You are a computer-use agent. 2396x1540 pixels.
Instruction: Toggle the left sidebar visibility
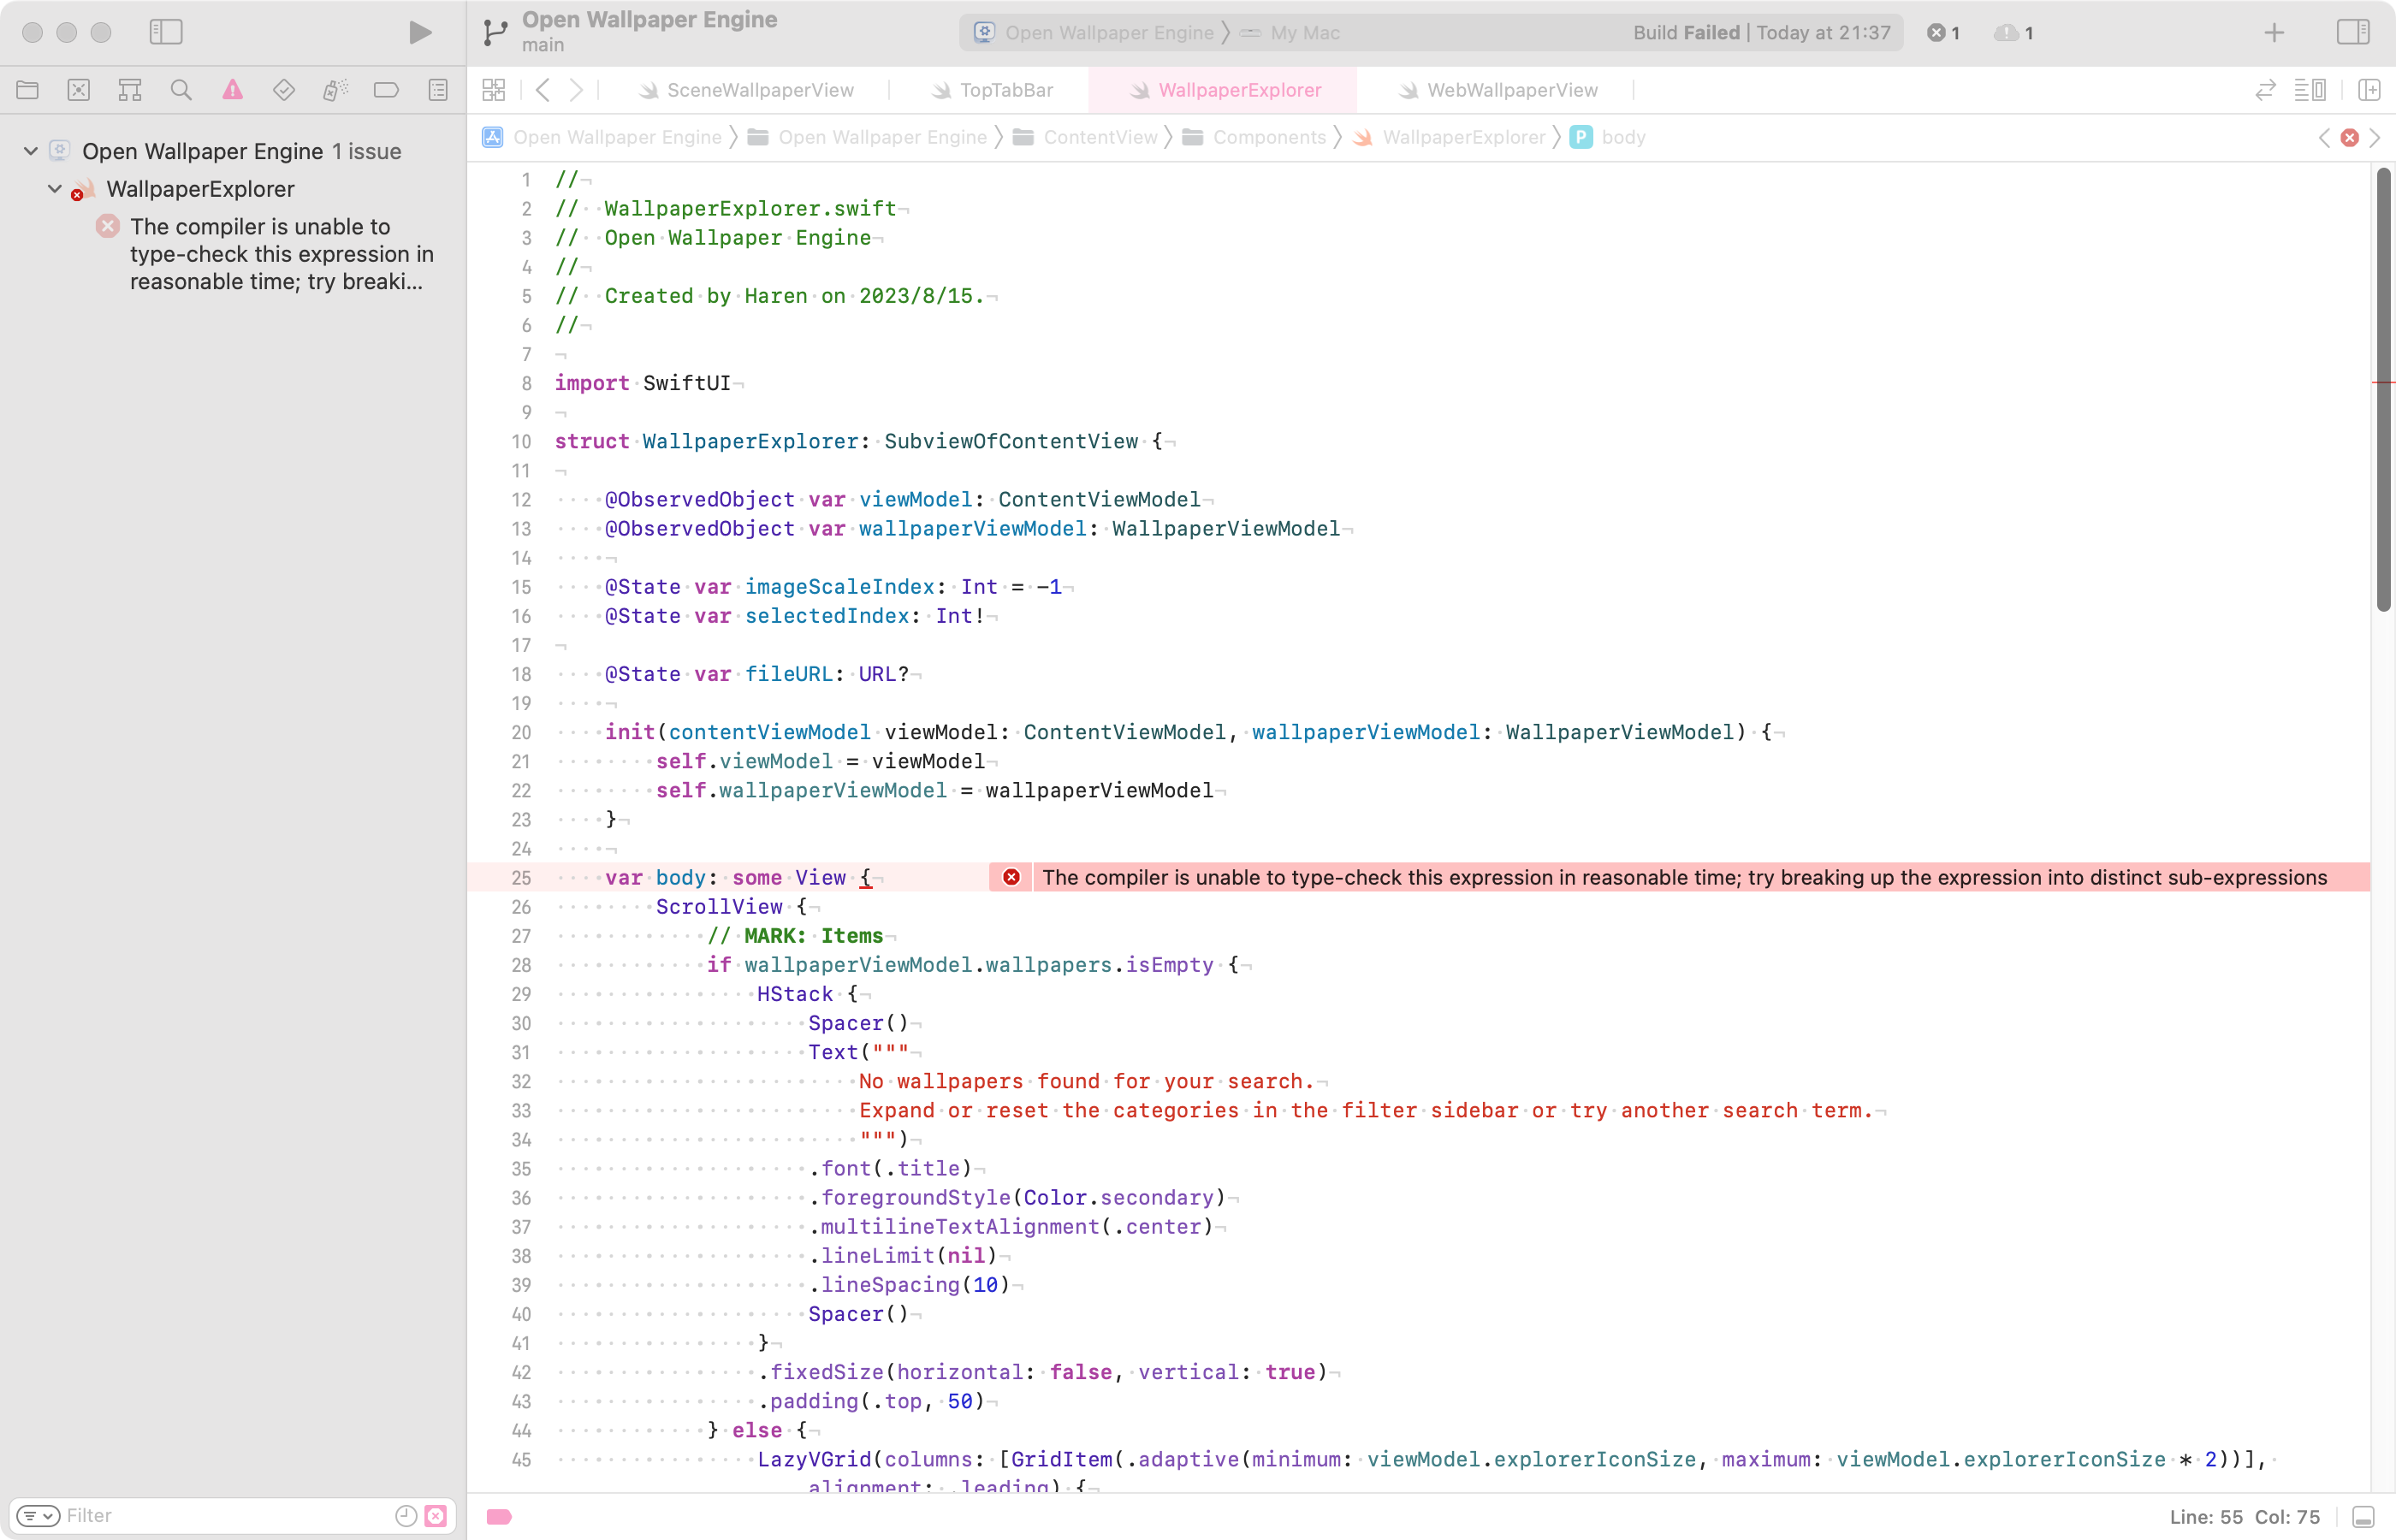click(166, 32)
